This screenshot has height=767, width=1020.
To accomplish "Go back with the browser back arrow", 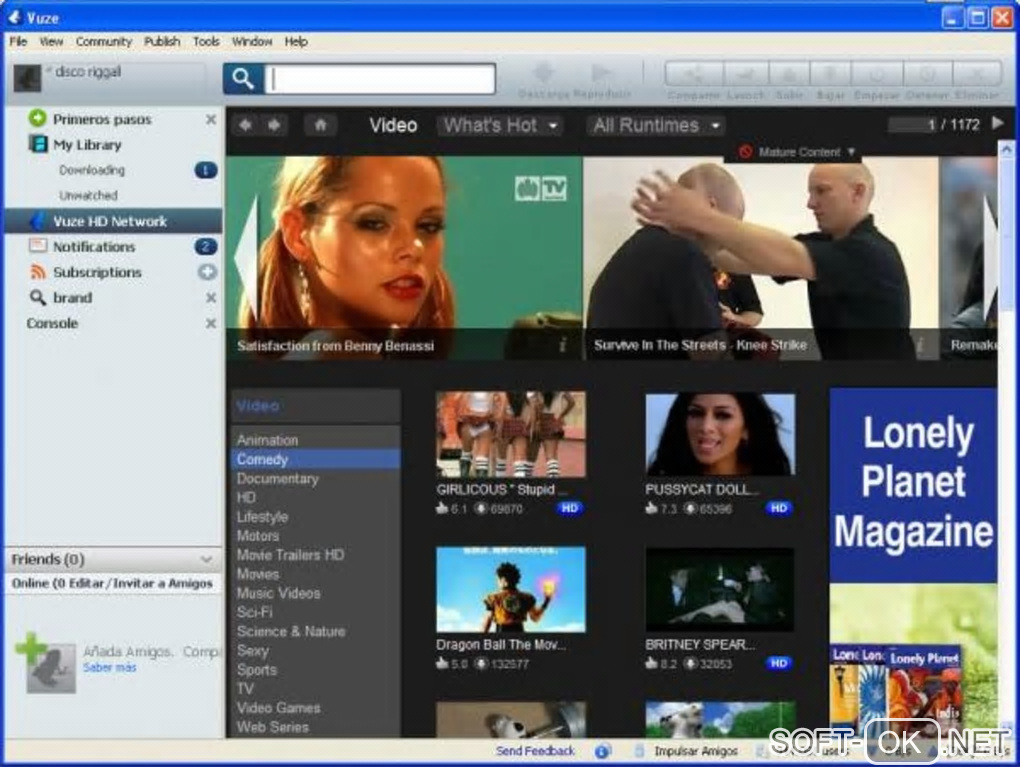I will (246, 125).
